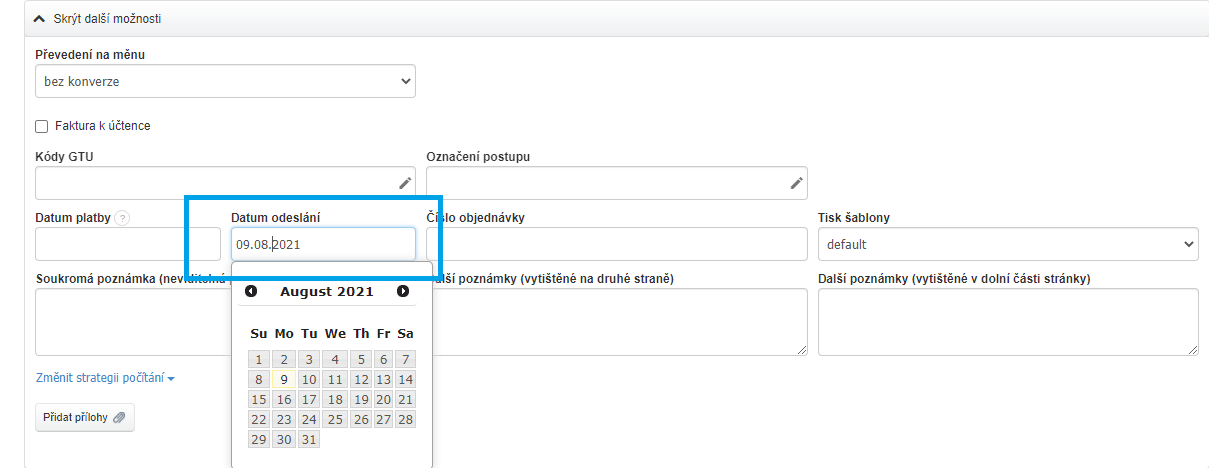Expand Změnit strategii počítání menu
The height and width of the screenshot is (468, 1209).
click(105, 378)
